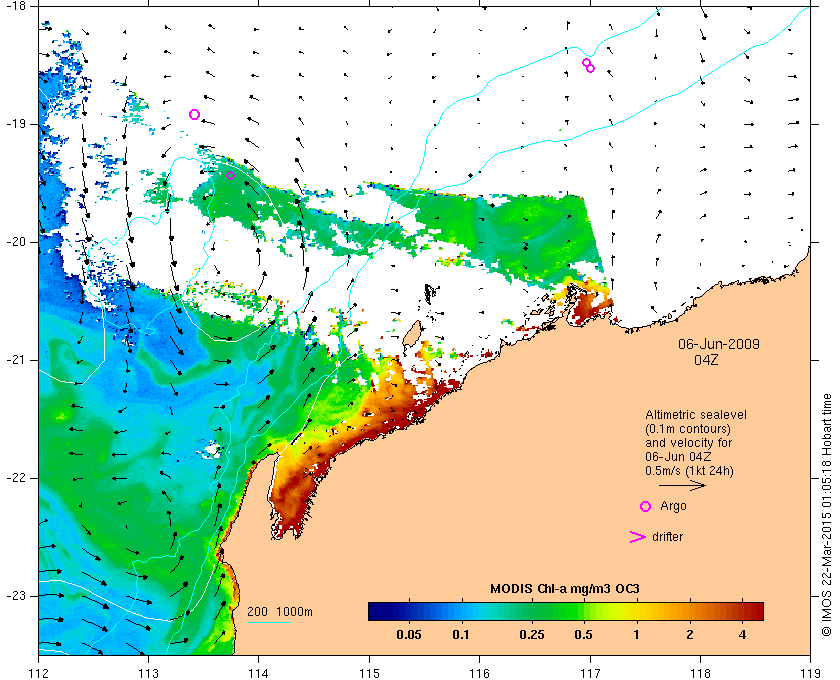Click the longitude axis label '113'
The width and height of the screenshot is (840, 680).
click(x=148, y=673)
